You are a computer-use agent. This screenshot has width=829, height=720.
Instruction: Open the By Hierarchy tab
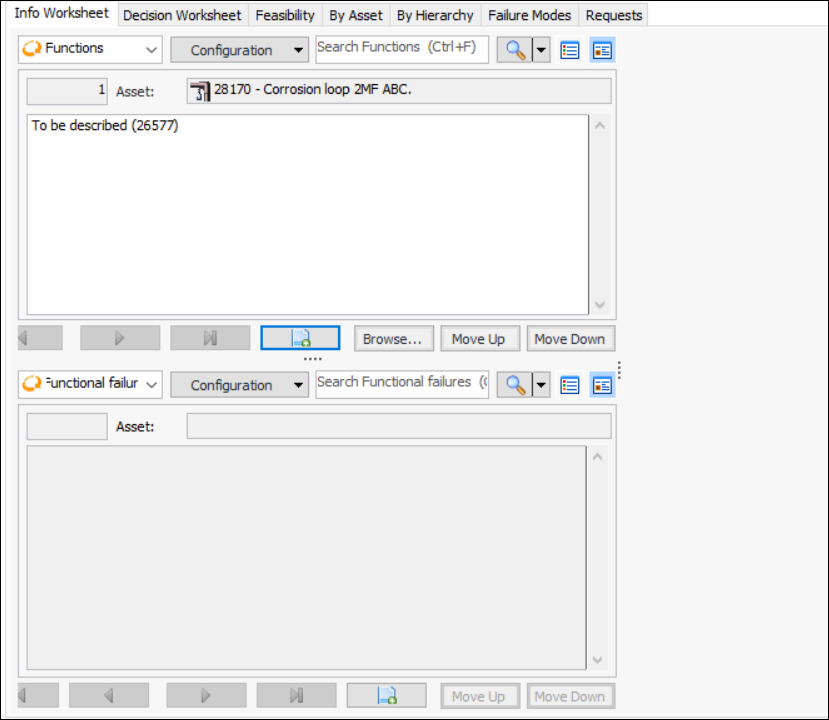[435, 15]
